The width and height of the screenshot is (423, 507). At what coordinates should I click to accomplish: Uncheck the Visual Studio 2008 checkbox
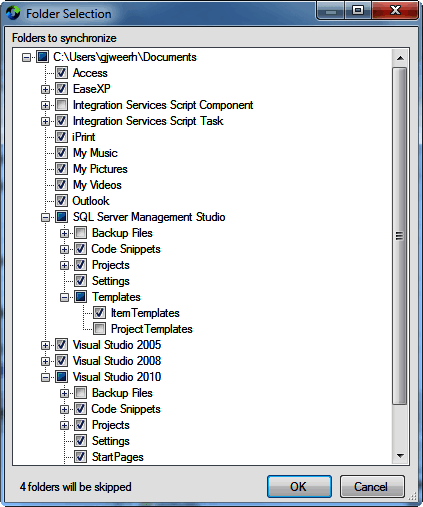pyautogui.click(x=61, y=361)
